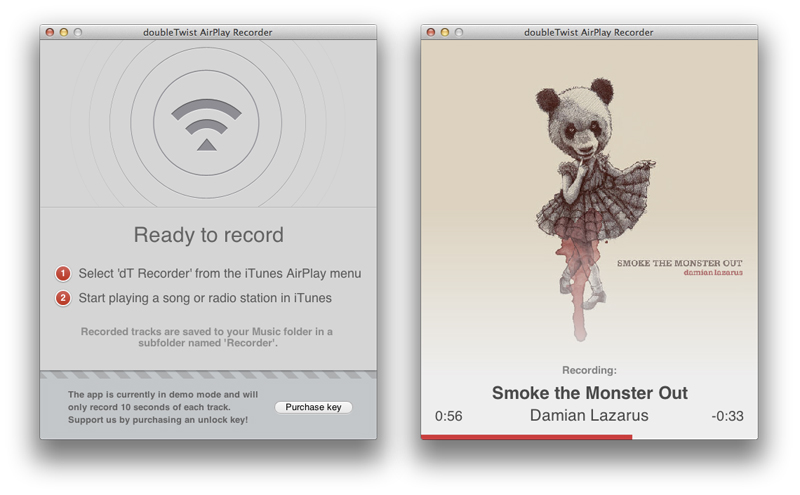Viewport: 800px width, 495px height.
Task: Click the red step 2 badge
Action: [63, 298]
